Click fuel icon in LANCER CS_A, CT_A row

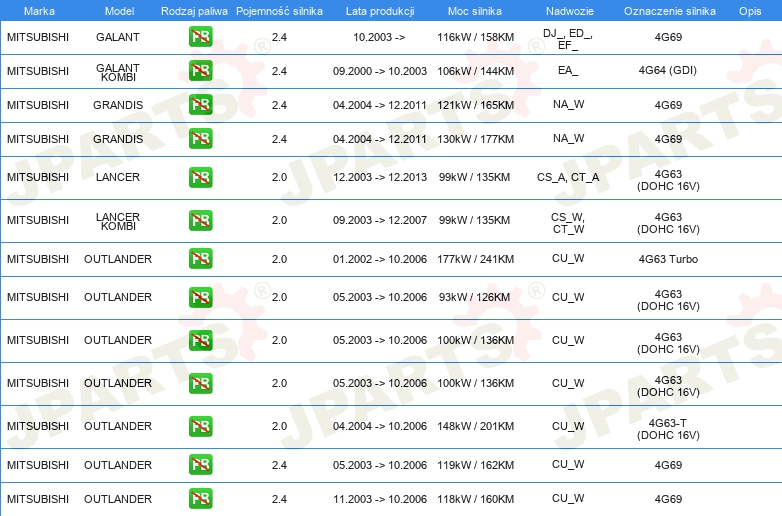pos(200,177)
